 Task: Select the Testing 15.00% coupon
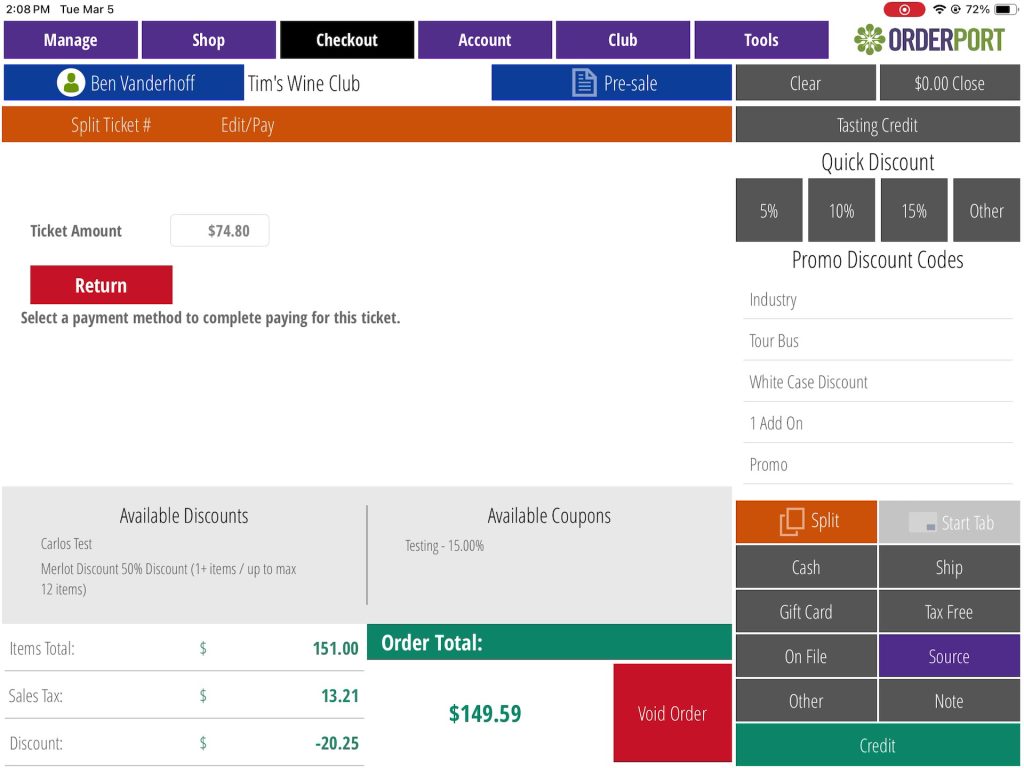point(445,546)
